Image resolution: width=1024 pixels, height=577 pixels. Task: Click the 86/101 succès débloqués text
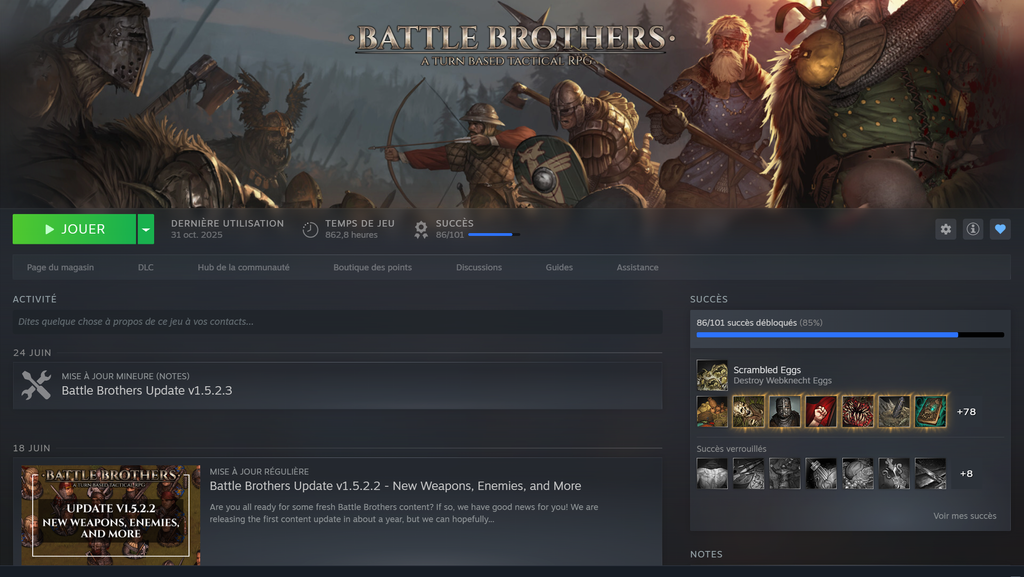point(746,322)
